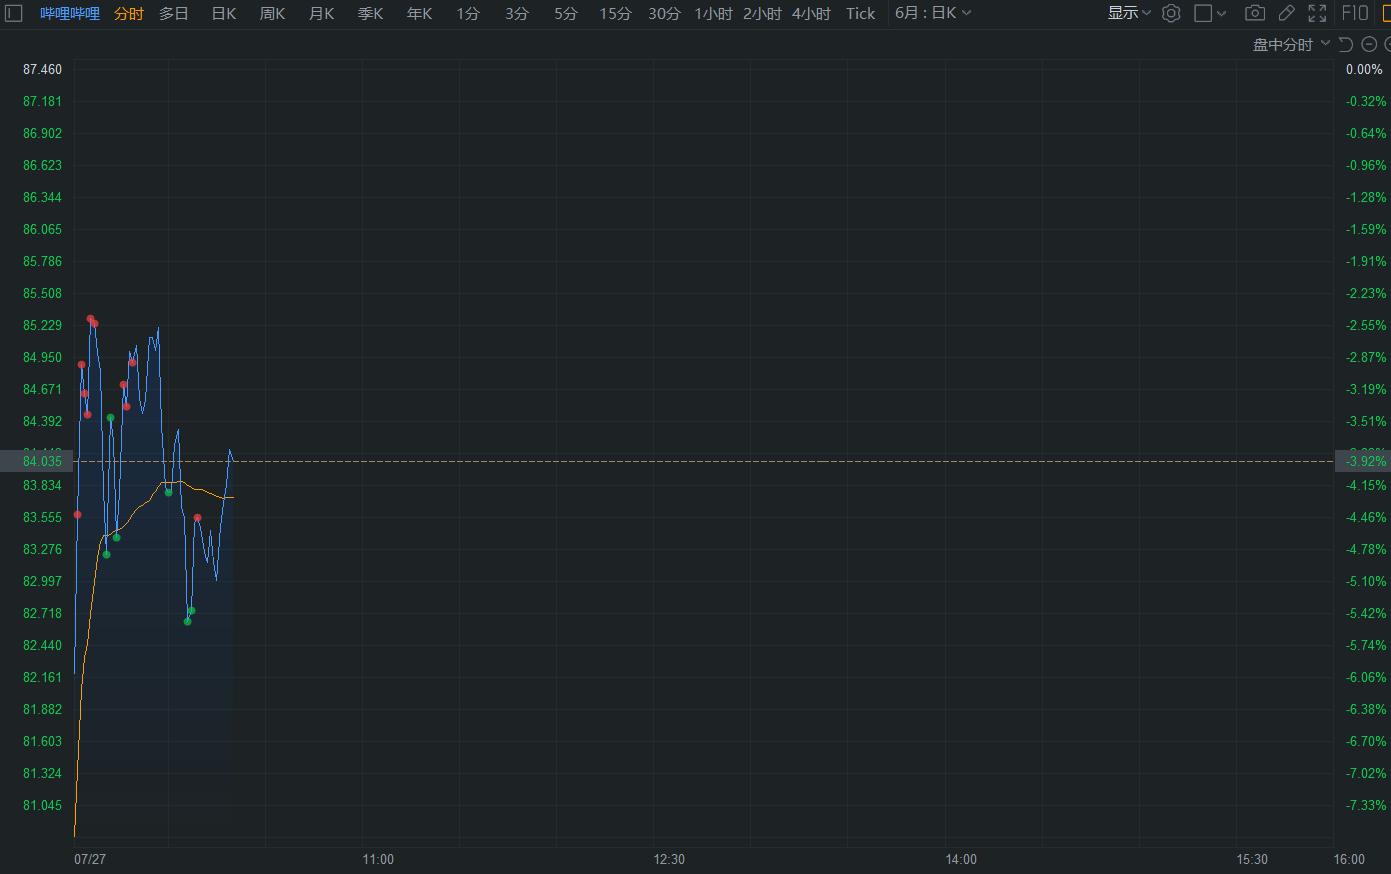The width and height of the screenshot is (1391, 874).
Task: Expand the 盘中分时 session dropdown
Action: point(1291,44)
